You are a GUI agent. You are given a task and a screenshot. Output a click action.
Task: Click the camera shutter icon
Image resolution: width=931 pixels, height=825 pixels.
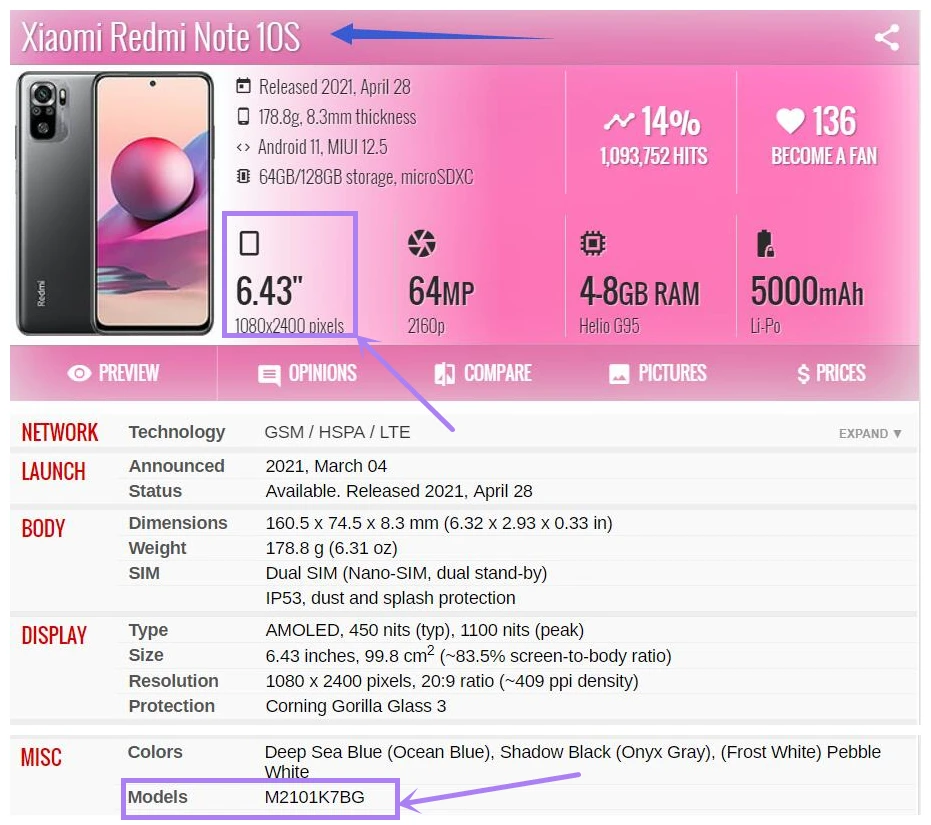pyautogui.click(x=422, y=244)
